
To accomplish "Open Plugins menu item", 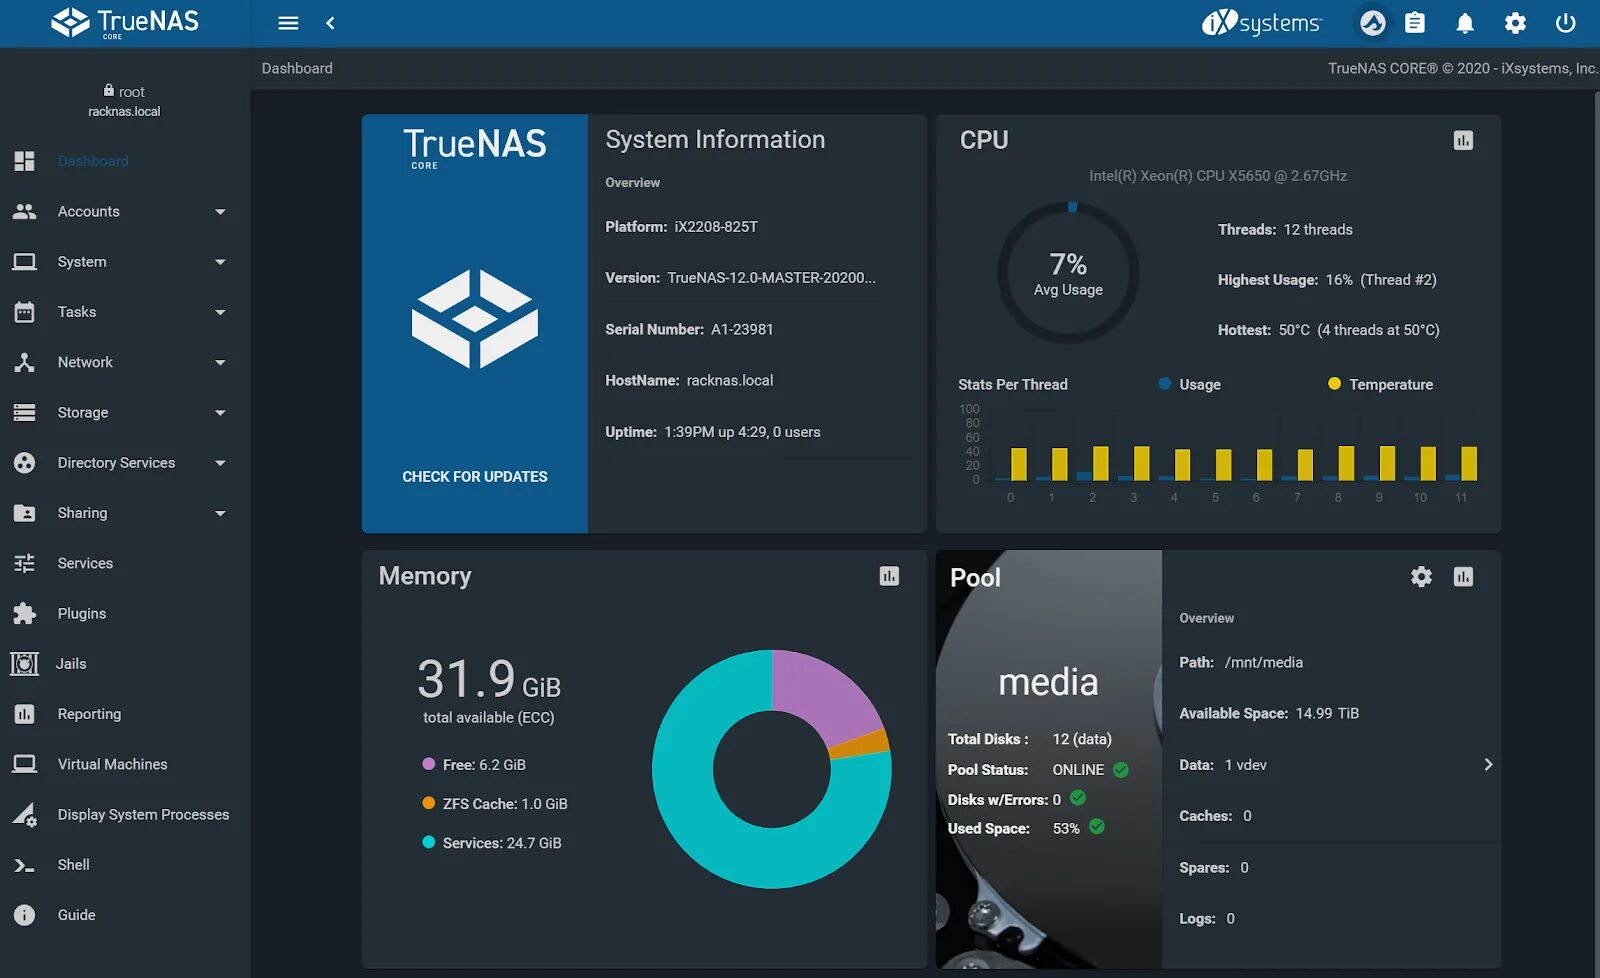I will click(82, 613).
